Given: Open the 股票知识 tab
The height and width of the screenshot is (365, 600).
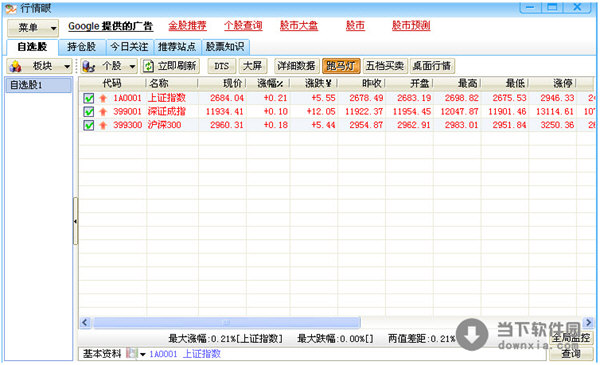Looking at the screenshot, I should [x=225, y=47].
